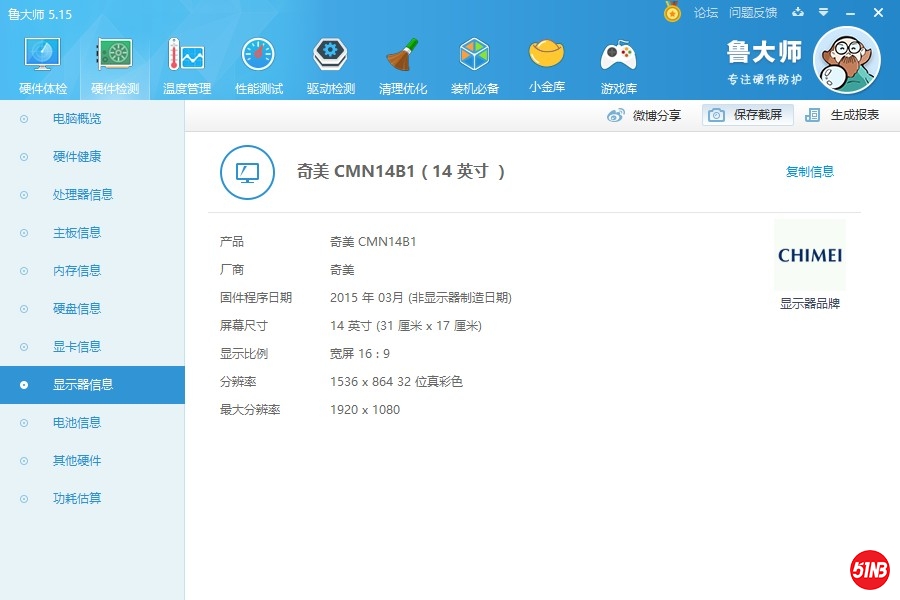The height and width of the screenshot is (600, 900).
Task: Click 生成报表 to generate report
Action: tap(843, 115)
